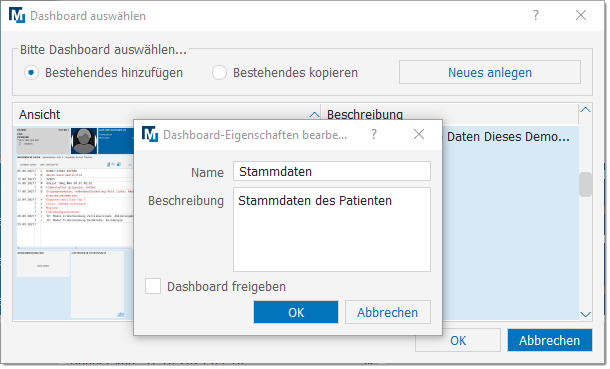Click the Beschreibung column header
The height and width of the screenshot is (369, 610).
(x=450, y=114)
